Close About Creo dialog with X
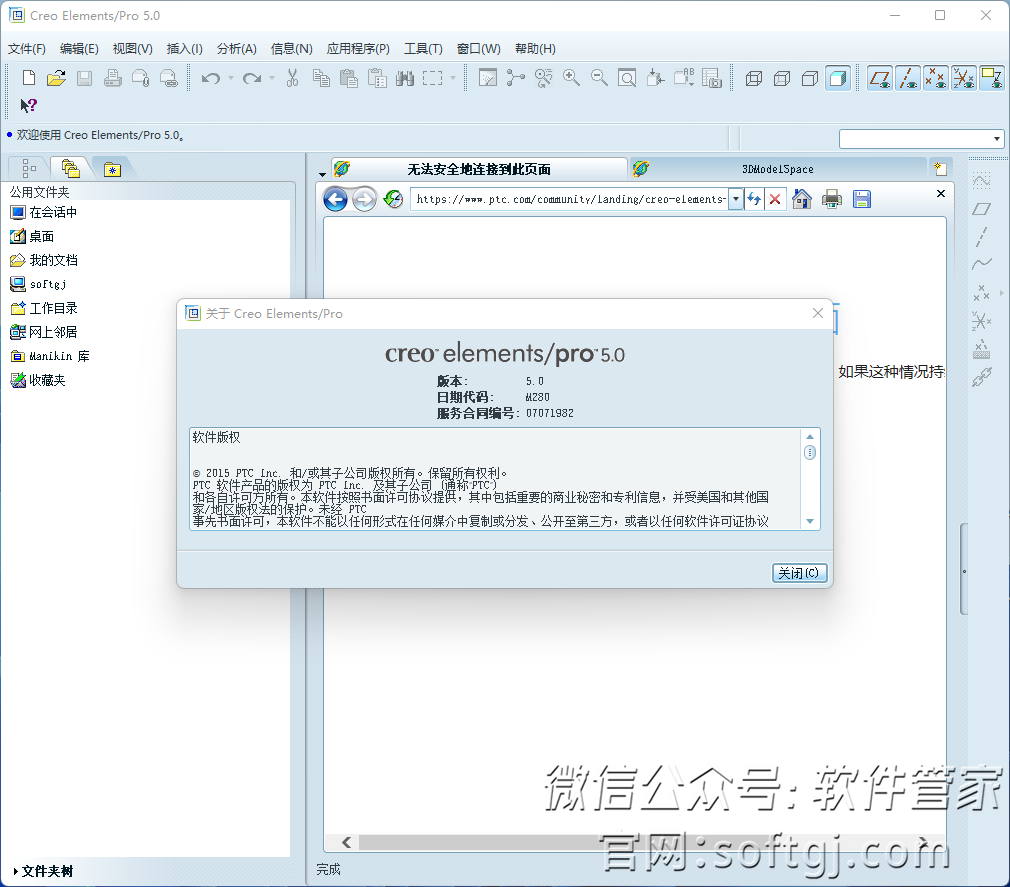Image resolution: width=1010 pixels, height=887 pixels. (818, 313)
